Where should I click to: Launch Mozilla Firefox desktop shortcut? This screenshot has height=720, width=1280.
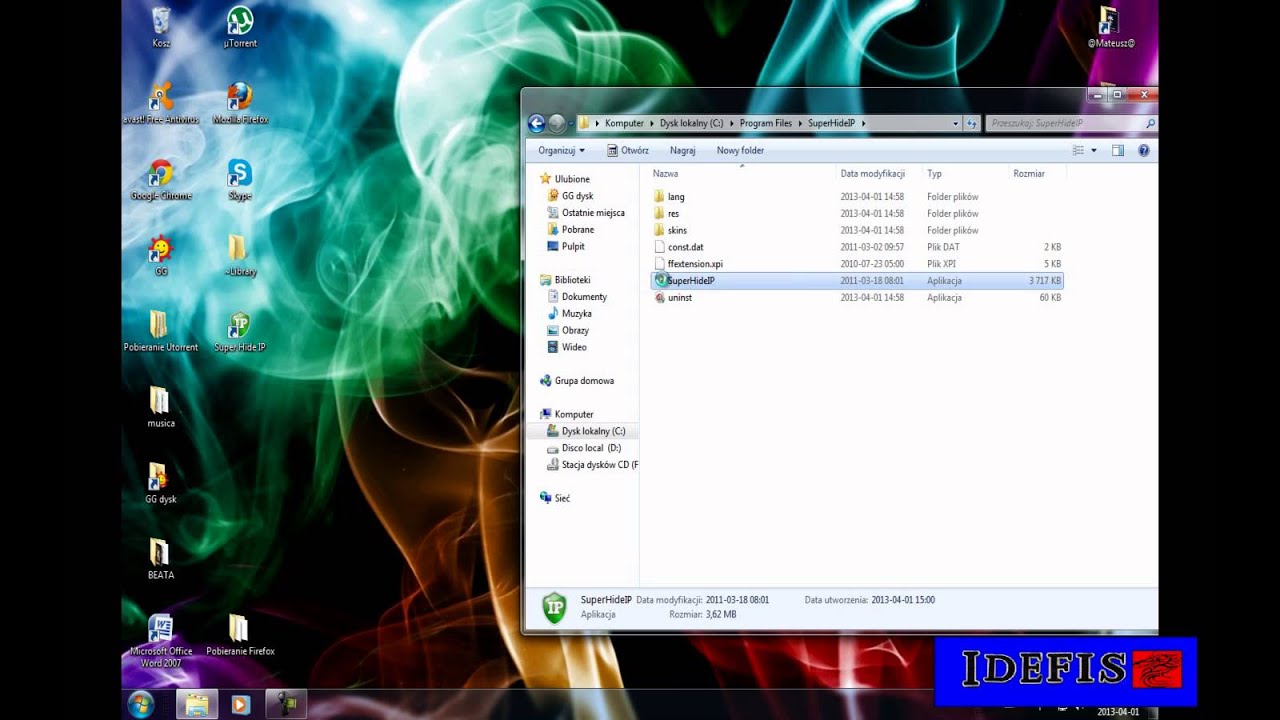click(240, 103)
